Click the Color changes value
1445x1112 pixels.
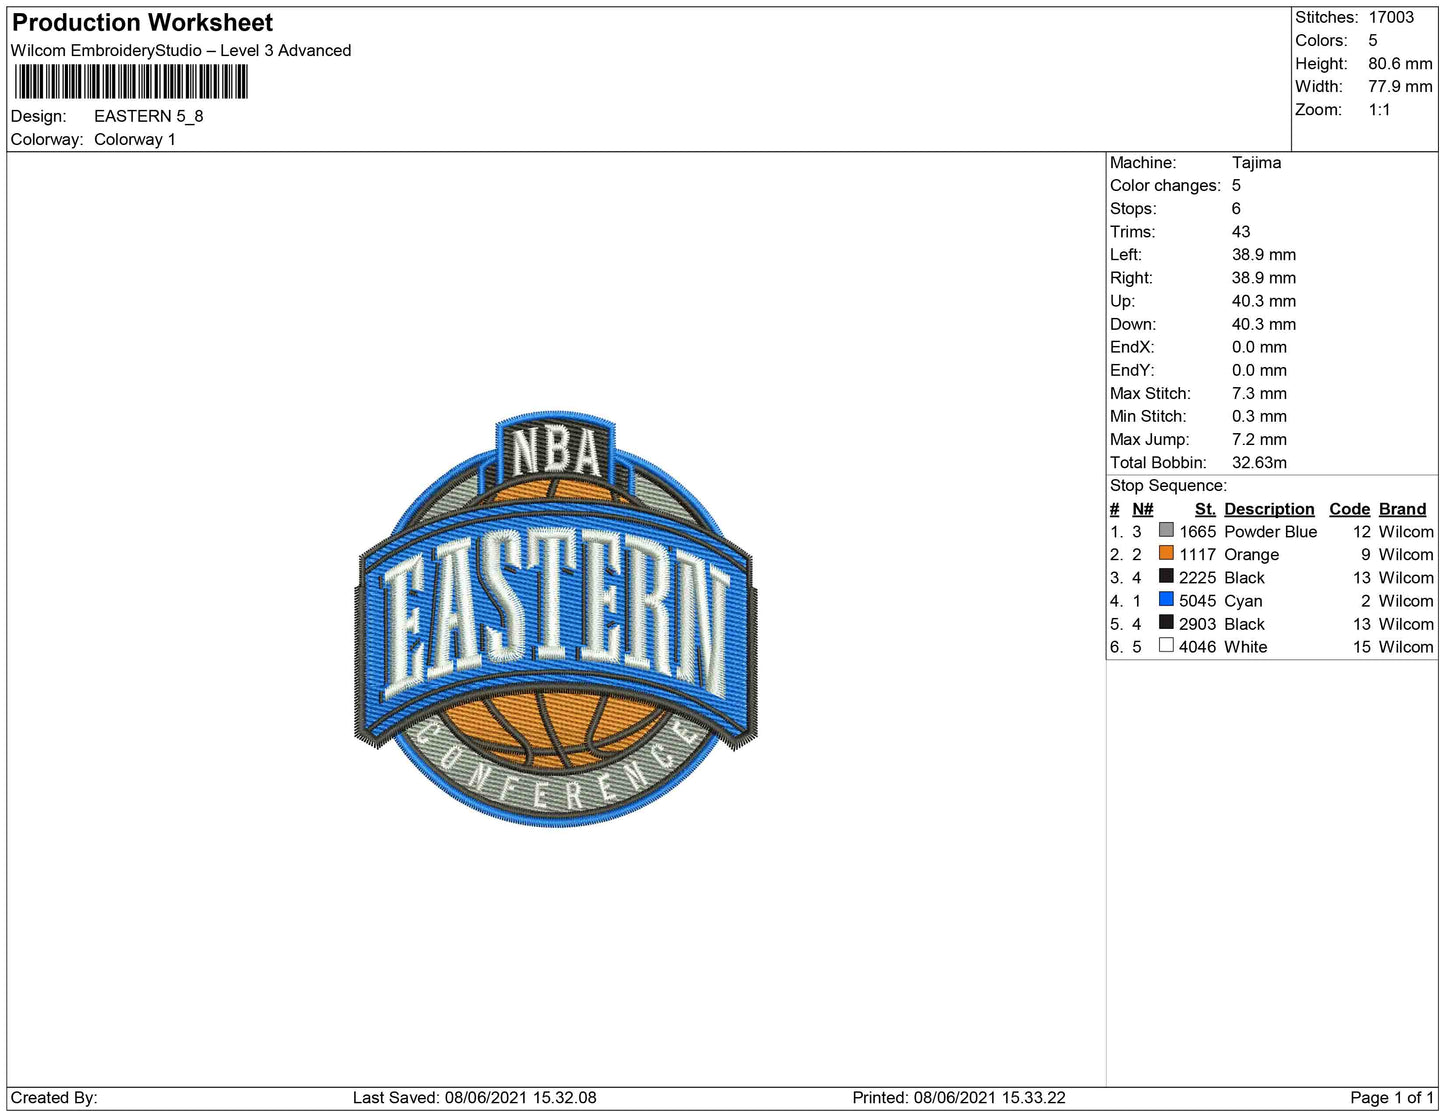(1236, 185)
